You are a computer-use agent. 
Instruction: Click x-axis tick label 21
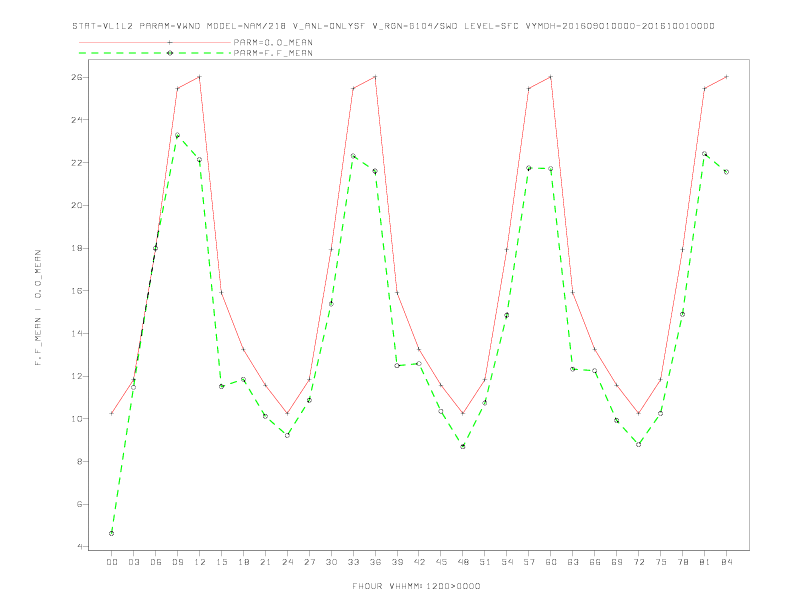pyautogui.click(x=265, y=562)
